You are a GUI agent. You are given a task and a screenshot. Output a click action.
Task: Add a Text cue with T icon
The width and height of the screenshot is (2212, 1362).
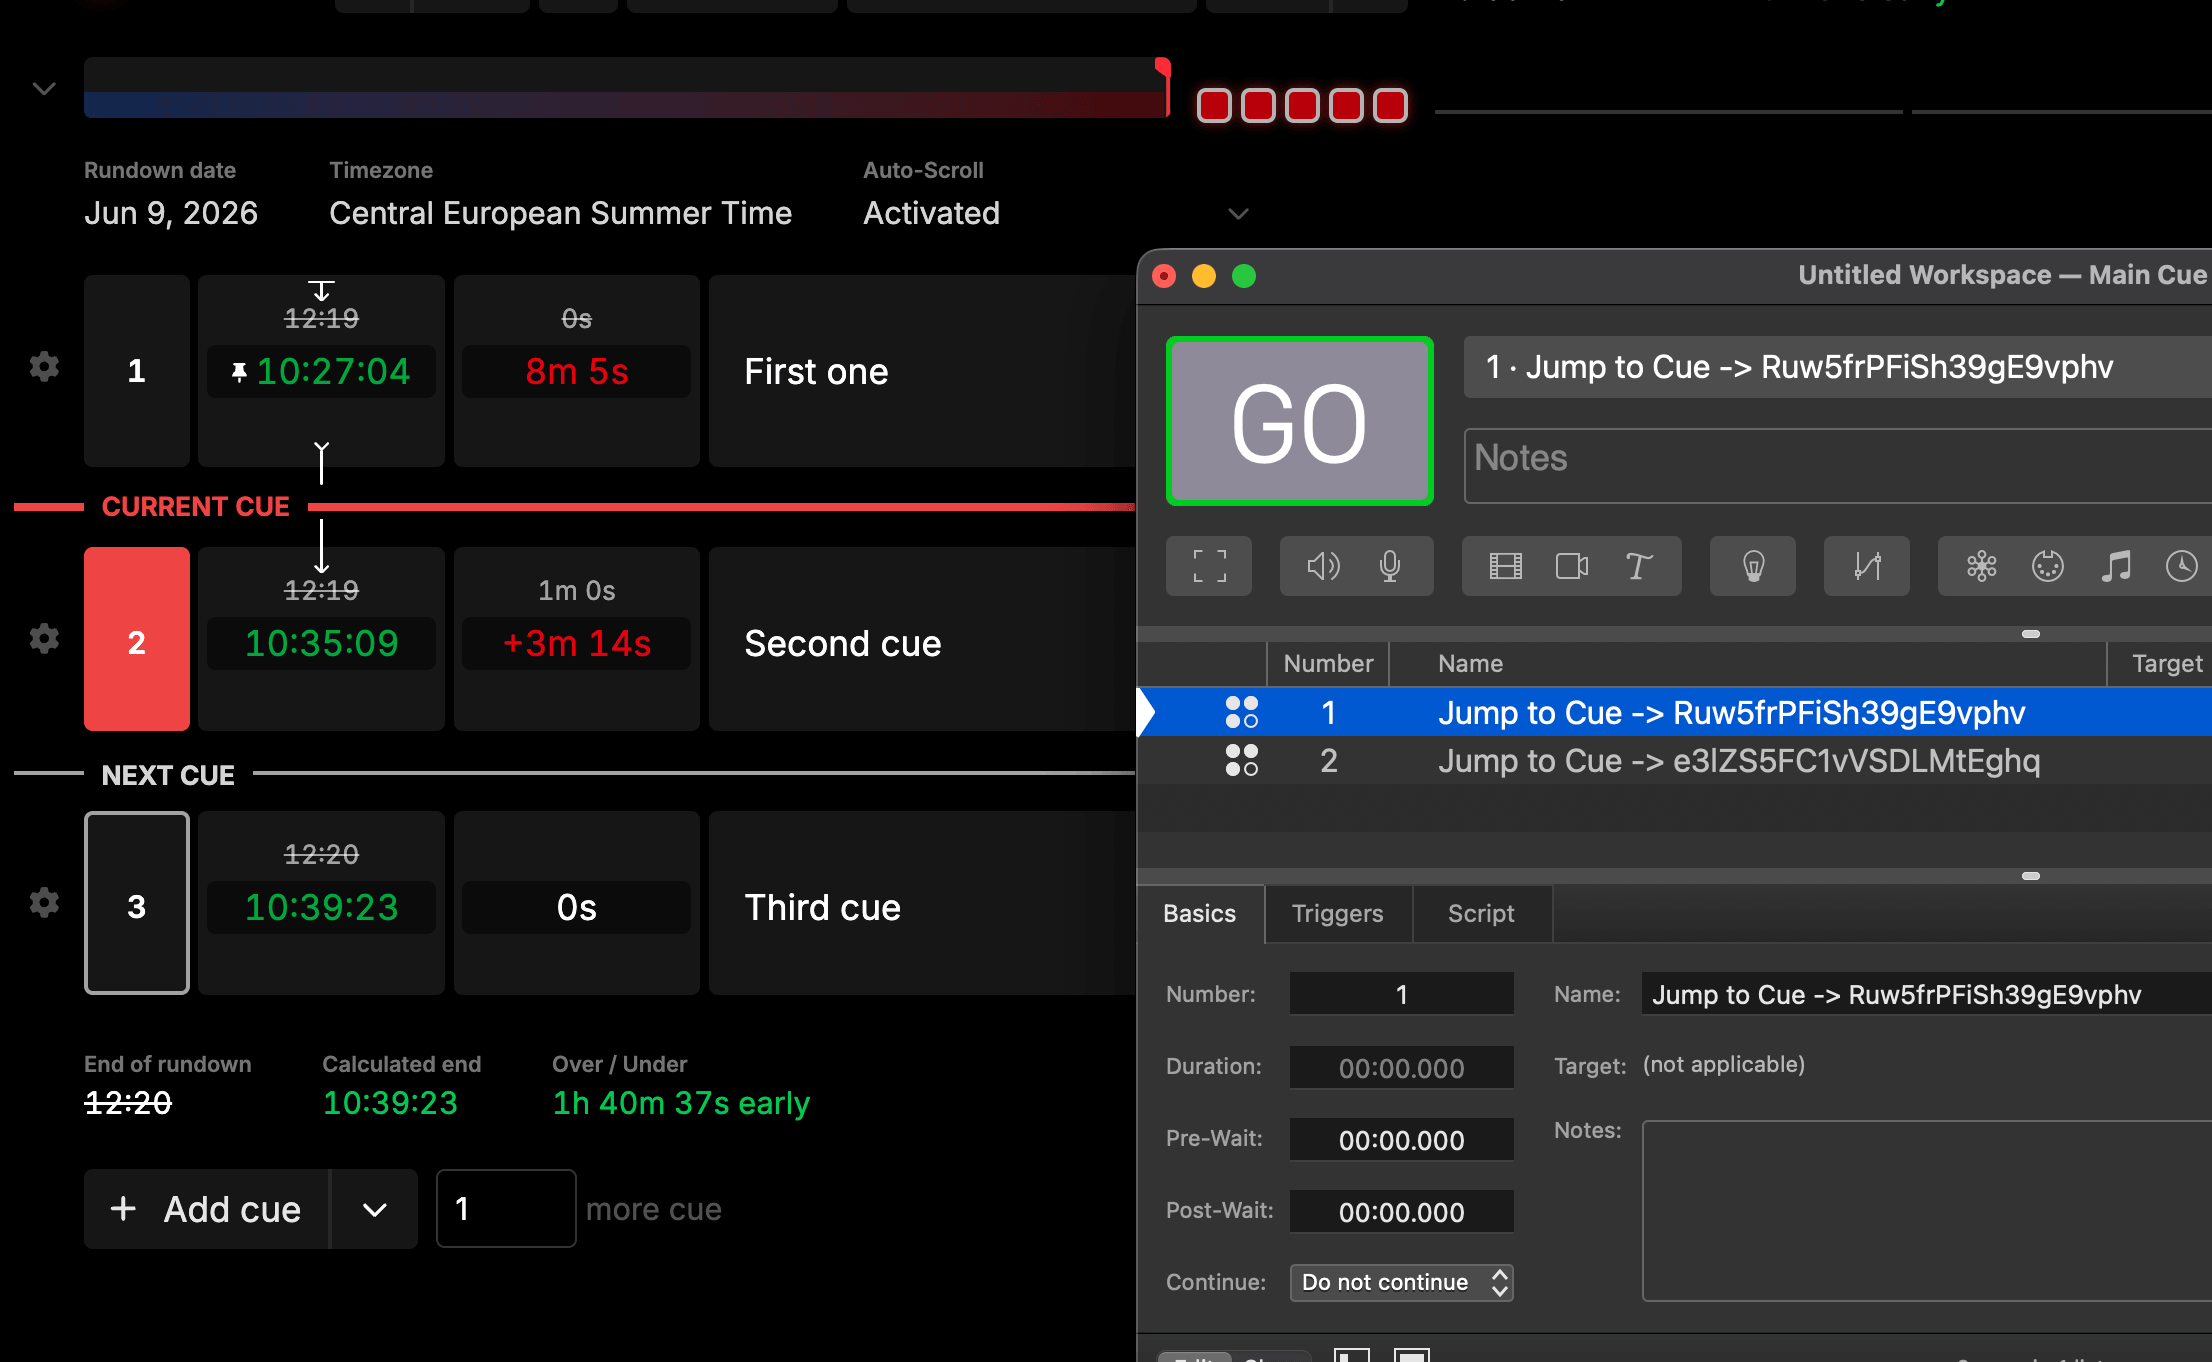click(1638, 566)
